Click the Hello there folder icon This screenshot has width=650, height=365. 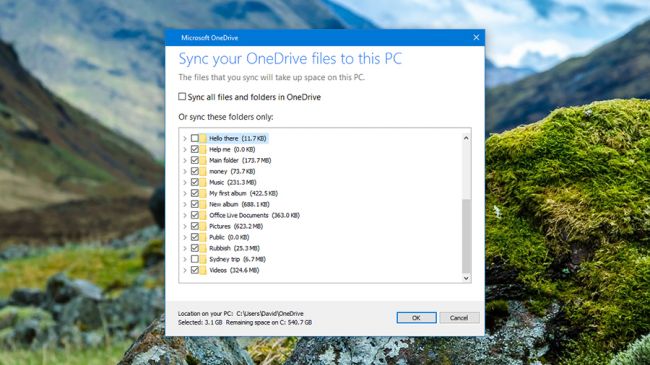pyautogui.click(x=203, y=138)
